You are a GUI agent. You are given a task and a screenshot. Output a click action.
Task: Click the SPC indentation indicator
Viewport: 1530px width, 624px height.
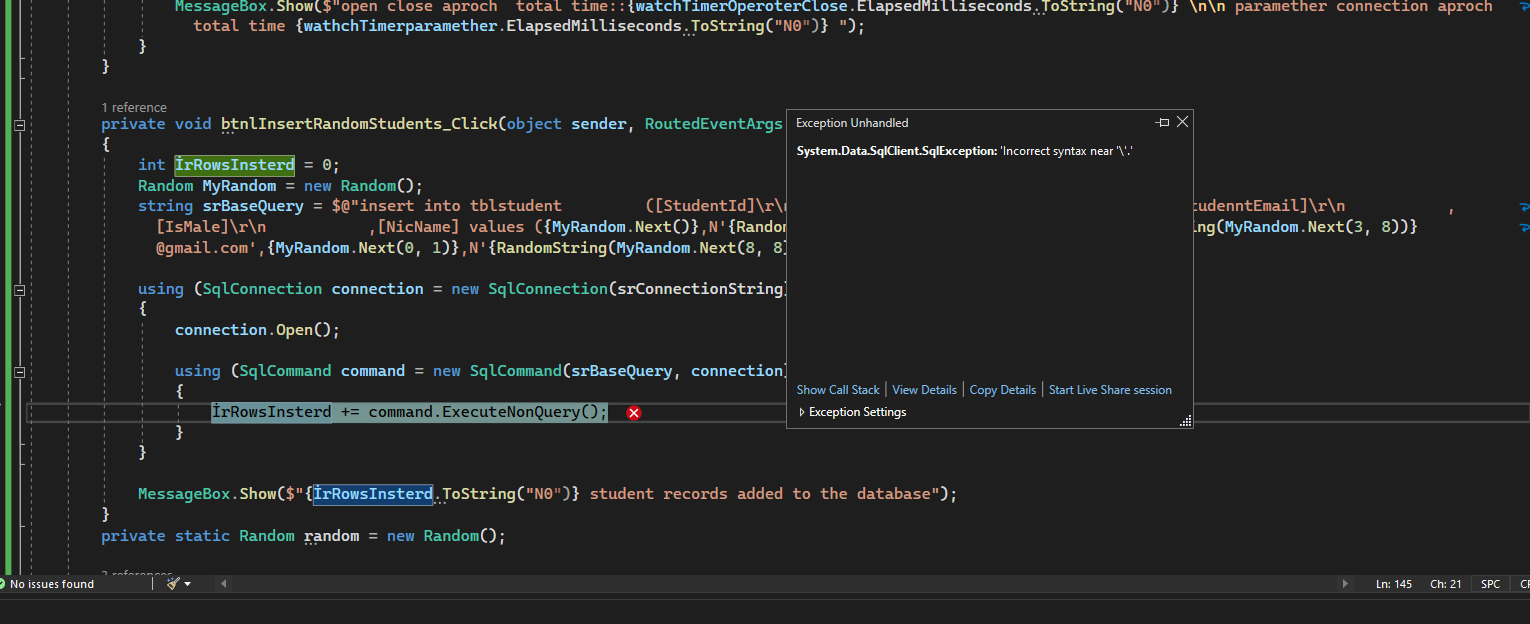(1490, 584)
